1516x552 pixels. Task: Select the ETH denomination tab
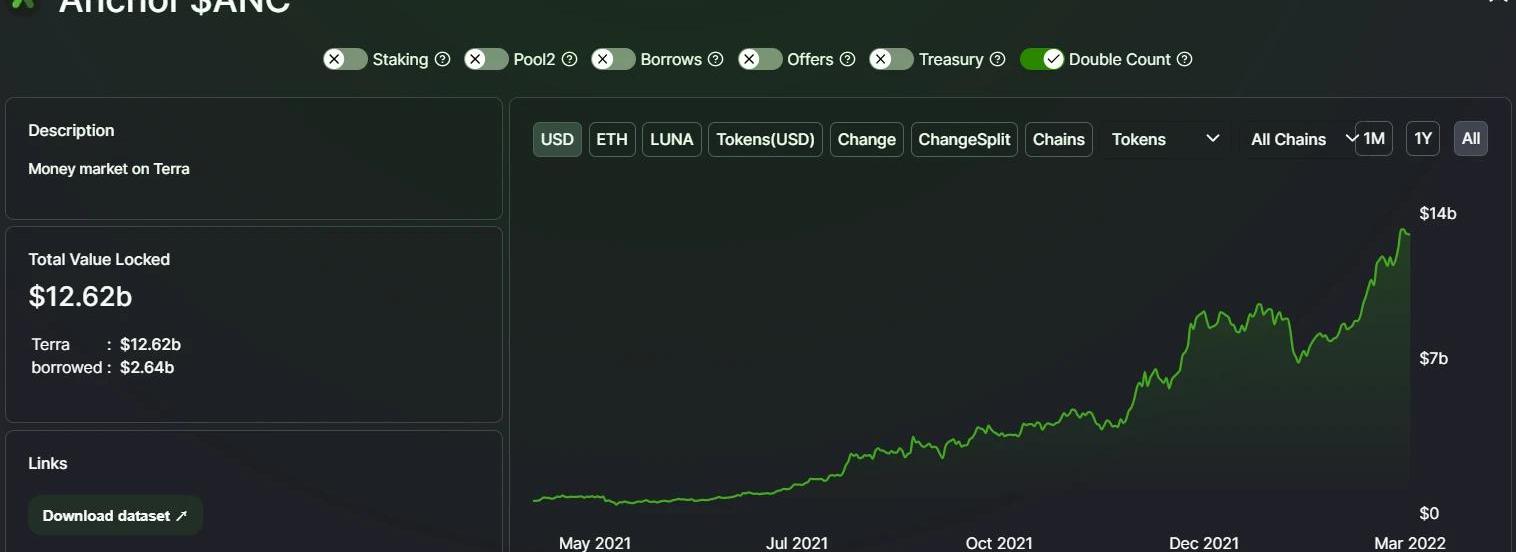612,139
